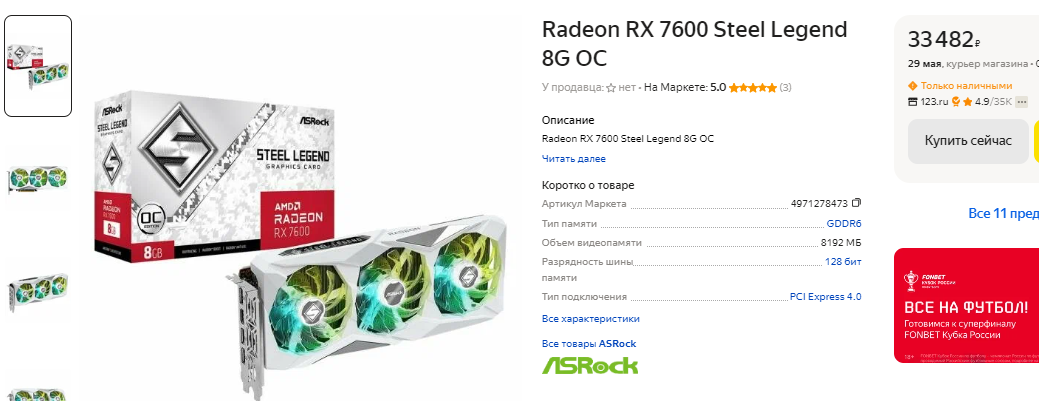The height and width of the screenshot is (401, 1039).
Task: Open Все 11 offers list
Action: pyautogui.click(x=1004, y=213)
